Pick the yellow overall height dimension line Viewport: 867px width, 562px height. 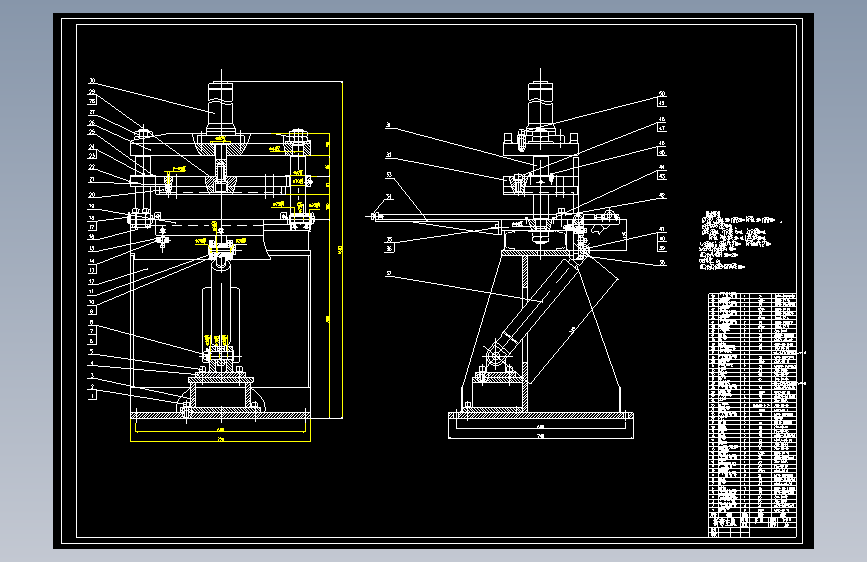click(x=342, y=249)
